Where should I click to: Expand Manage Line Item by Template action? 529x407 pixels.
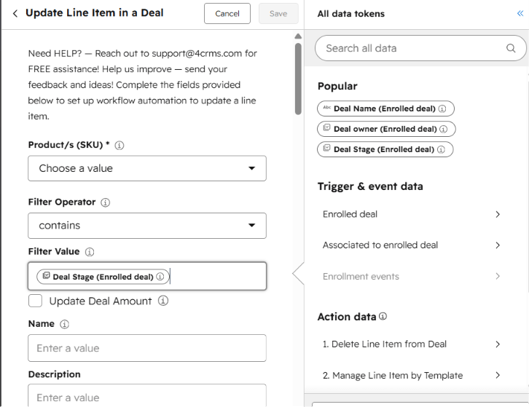tap(411, 375)
